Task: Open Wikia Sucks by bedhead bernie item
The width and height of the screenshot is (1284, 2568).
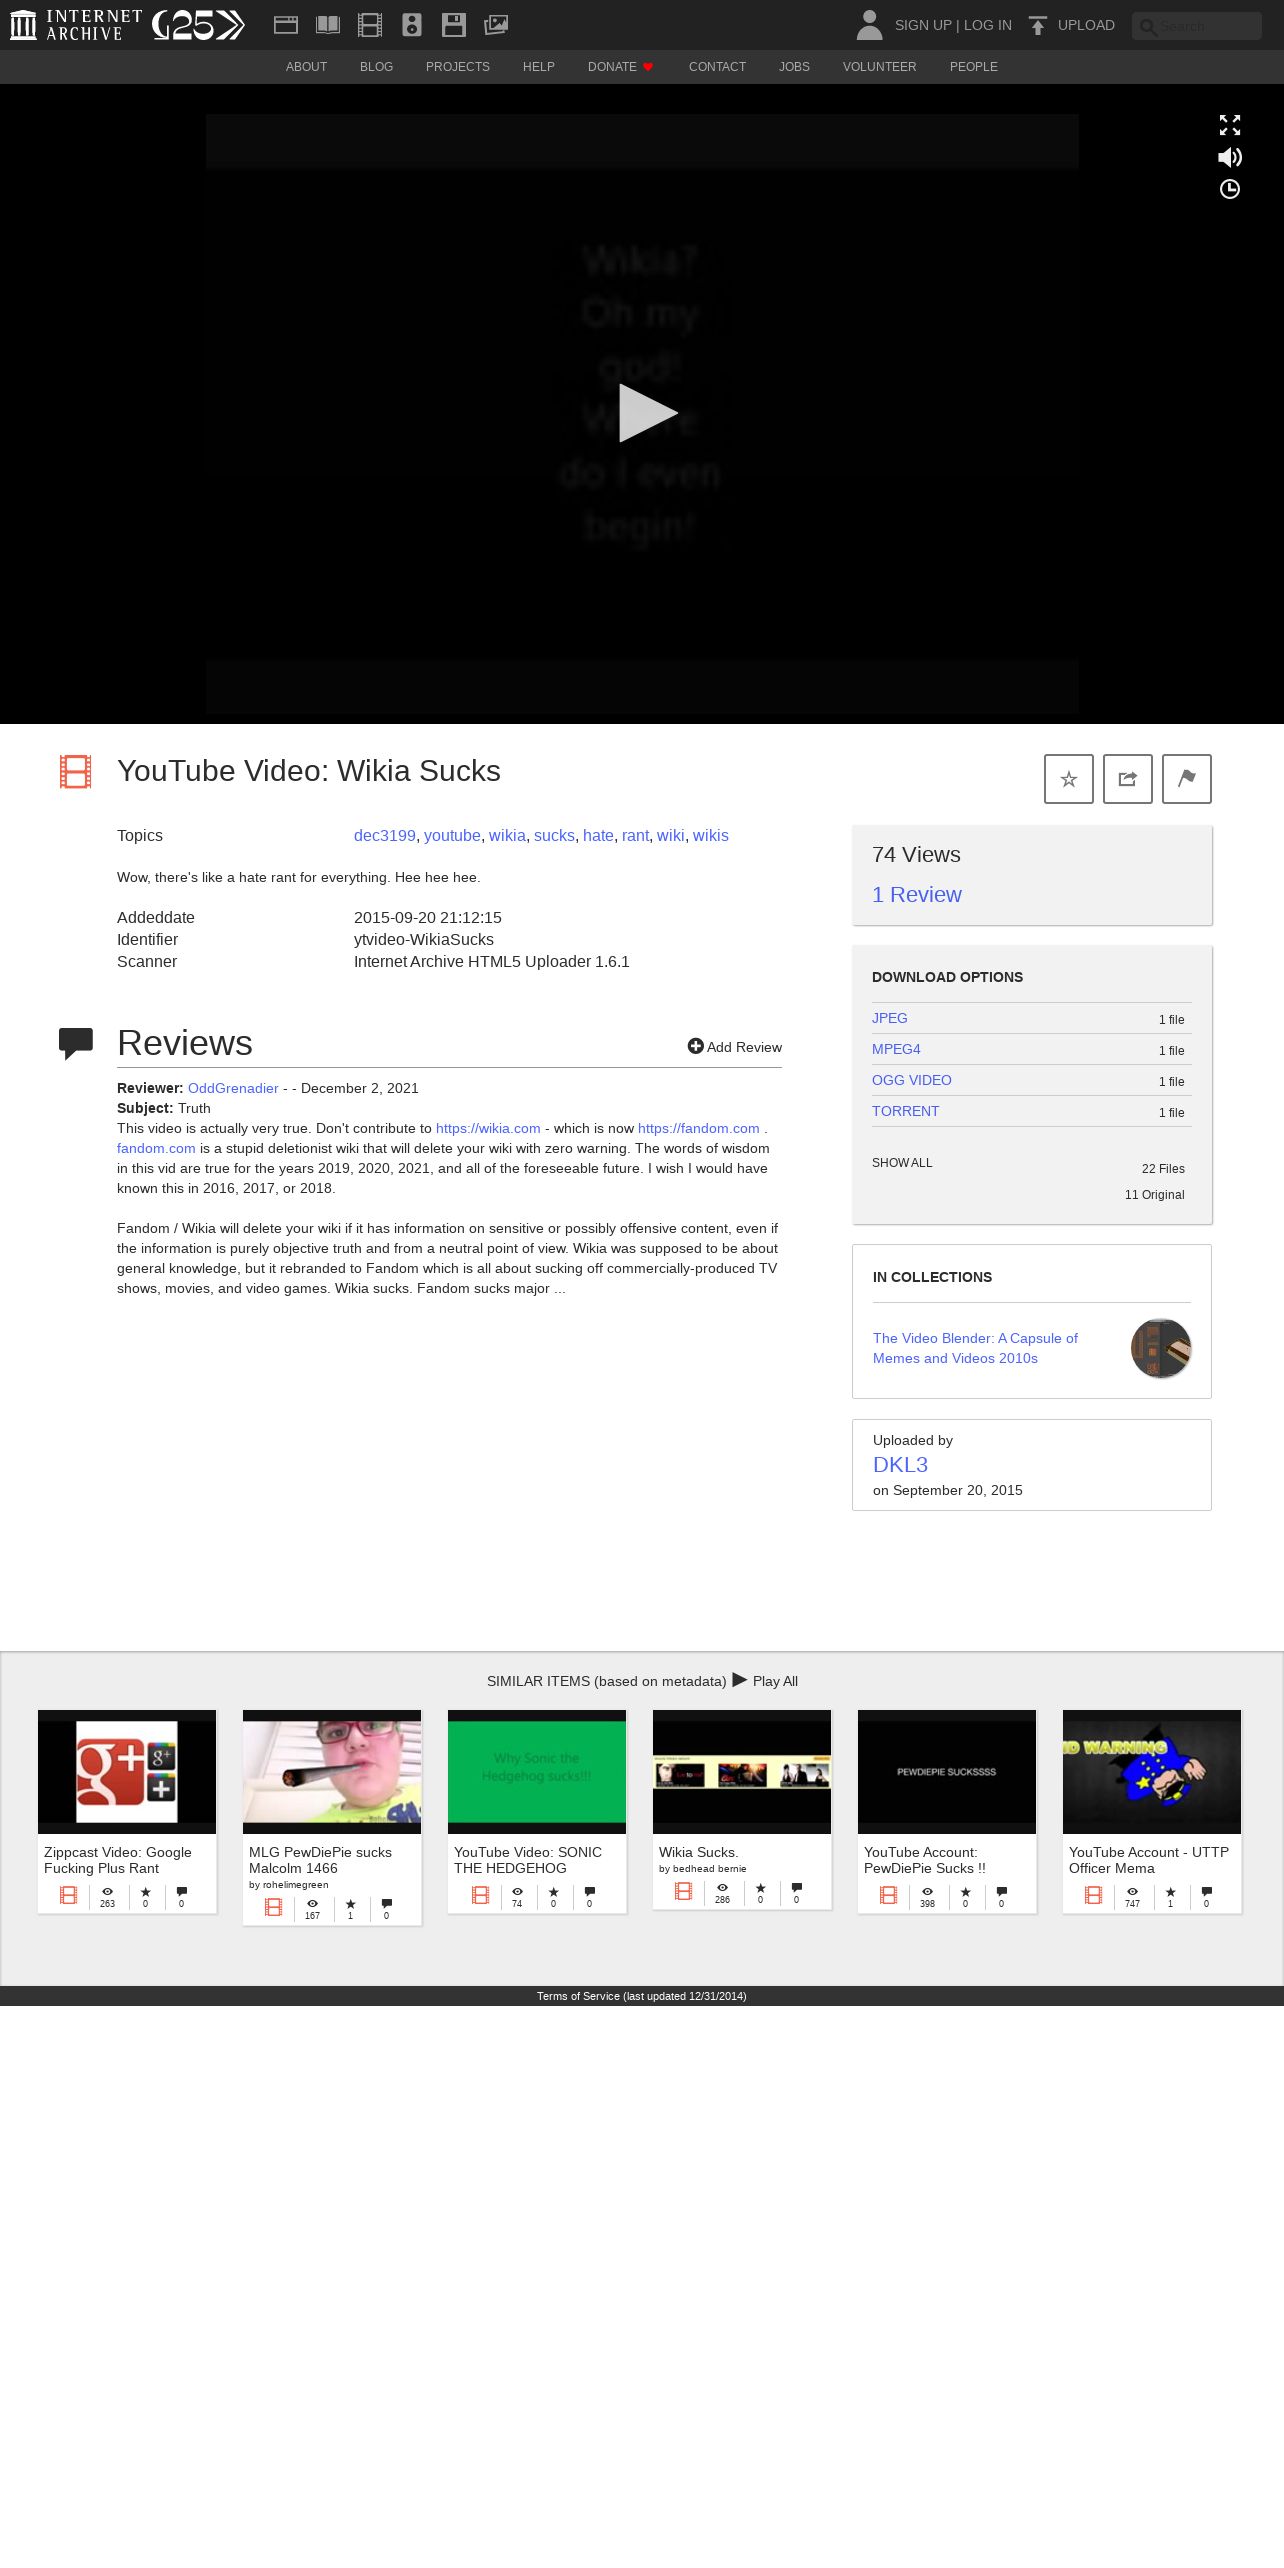Action: (742, 1809)
